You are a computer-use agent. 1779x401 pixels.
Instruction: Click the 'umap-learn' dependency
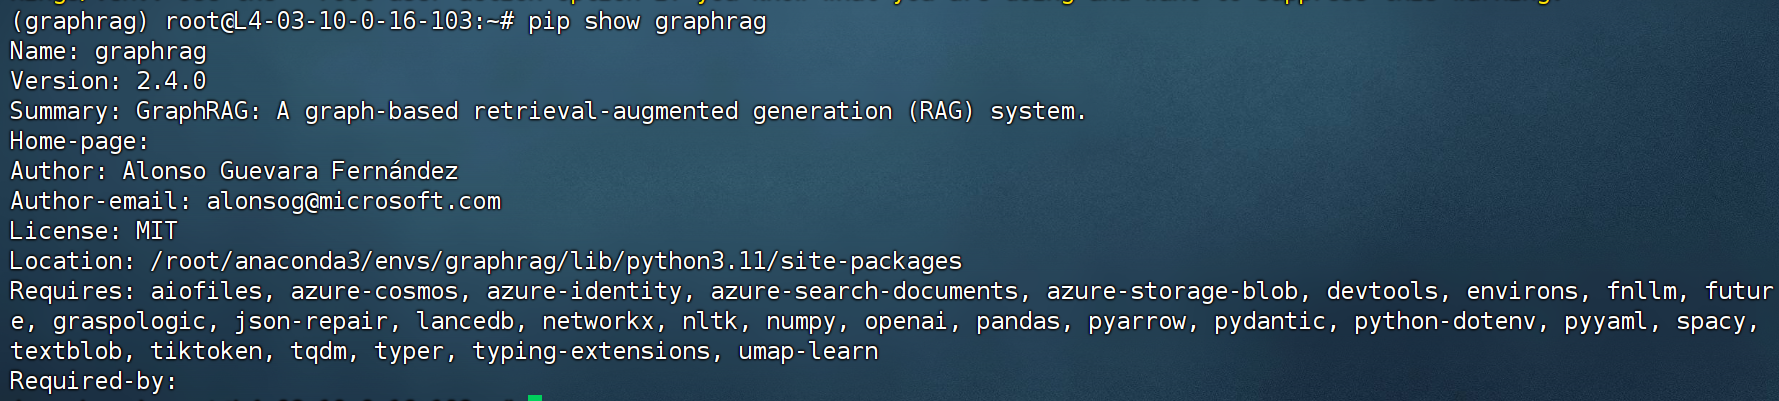click(x=808, y=351)
